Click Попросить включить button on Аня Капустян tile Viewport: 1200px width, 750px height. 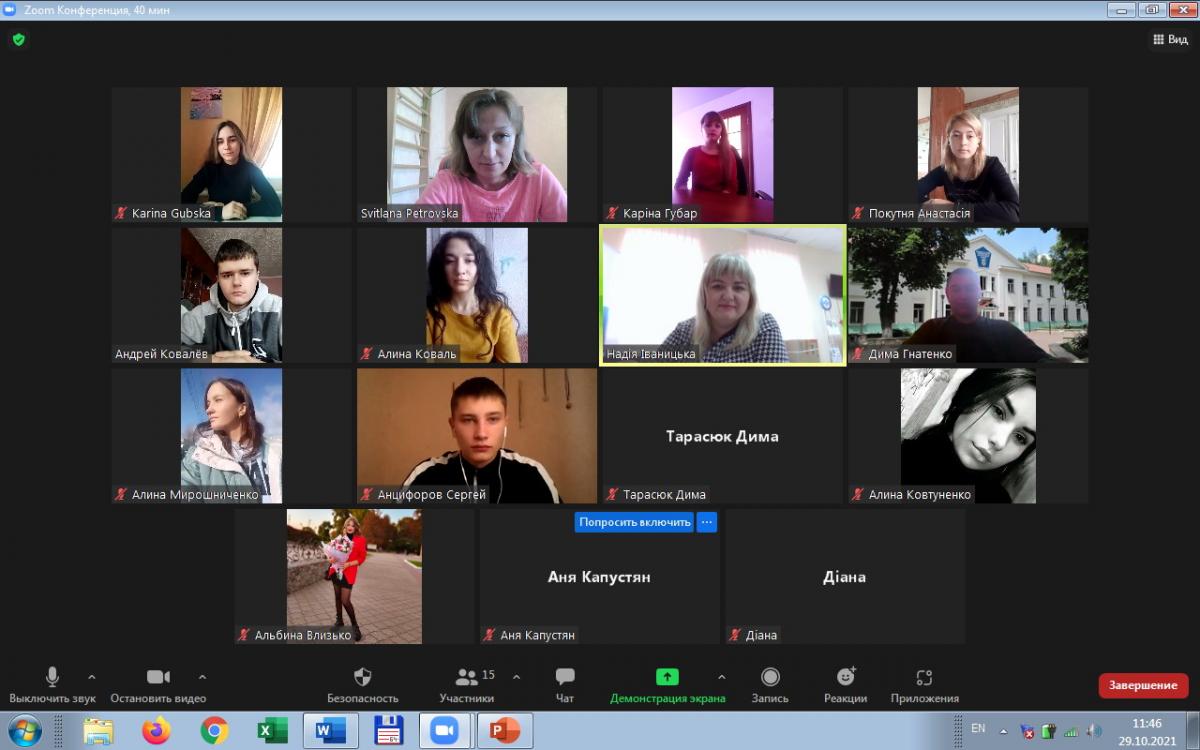coord(634,522)
